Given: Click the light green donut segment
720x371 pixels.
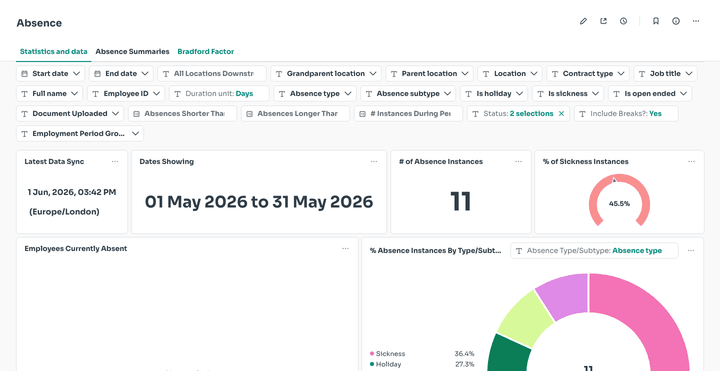Looking at the screenshot, I should (526, 319).
